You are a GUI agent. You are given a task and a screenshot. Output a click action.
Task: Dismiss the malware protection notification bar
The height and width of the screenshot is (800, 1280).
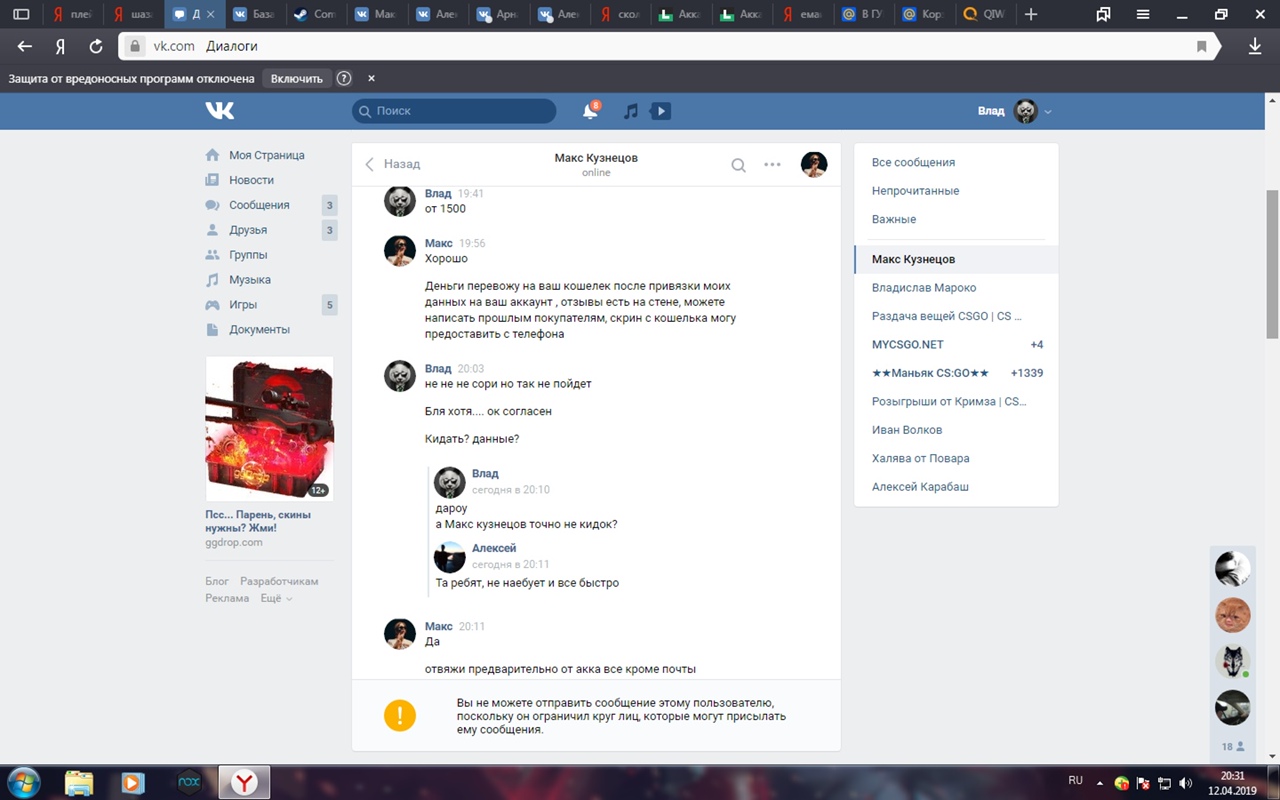(x=371, y=78)
